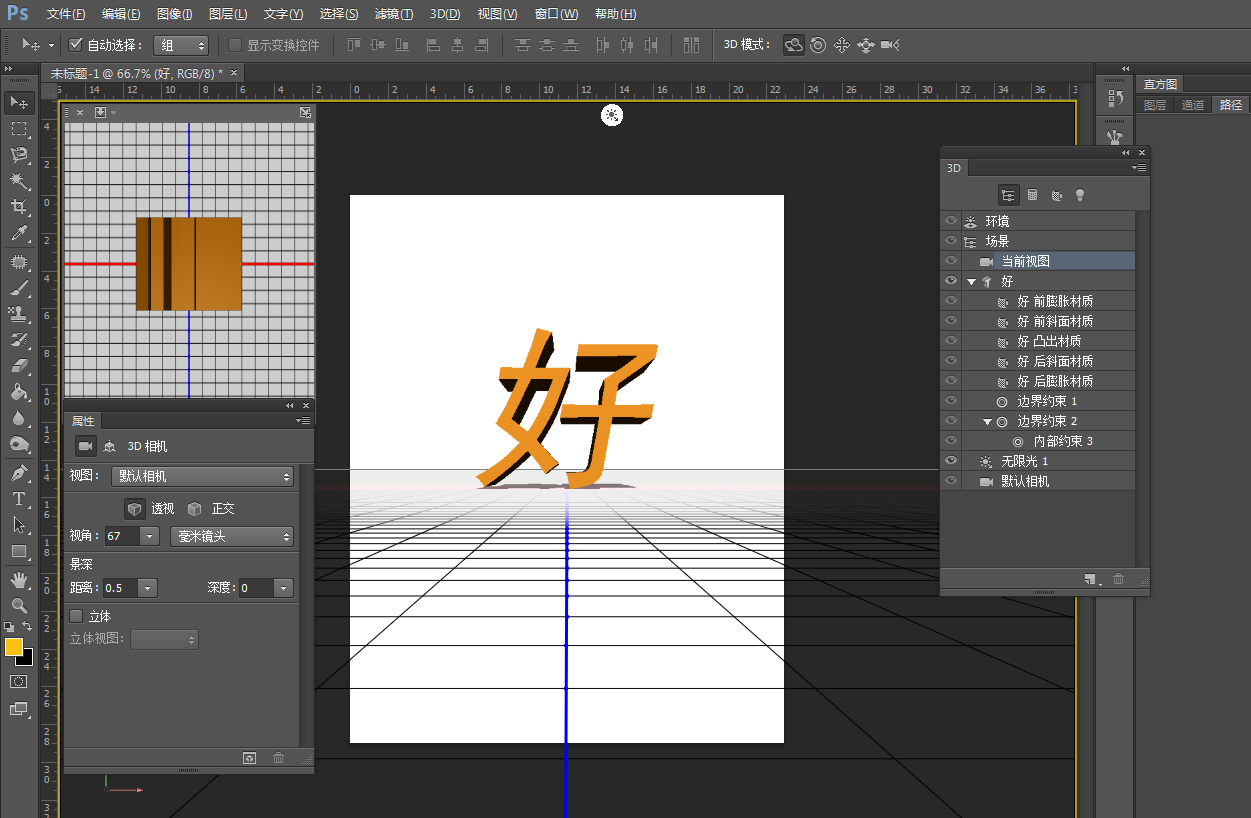Viewport: 1251px width, 818px height.
Task: Click the foreground color swatch
Action: [14, 647]
